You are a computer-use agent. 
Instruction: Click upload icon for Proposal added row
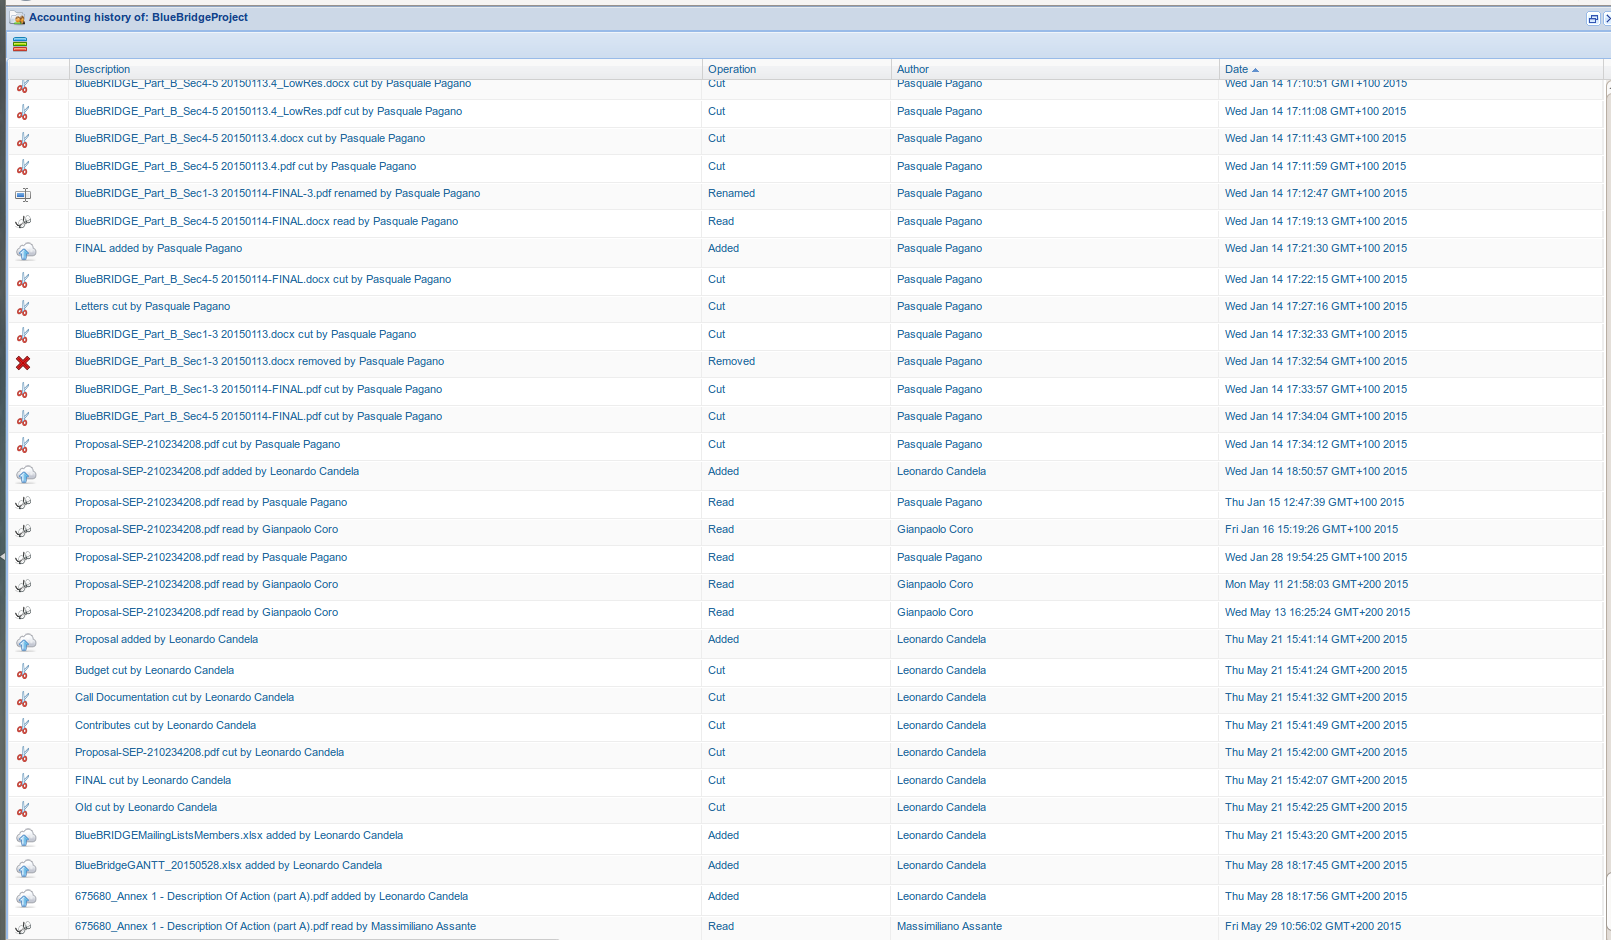(x=26, y=643)
